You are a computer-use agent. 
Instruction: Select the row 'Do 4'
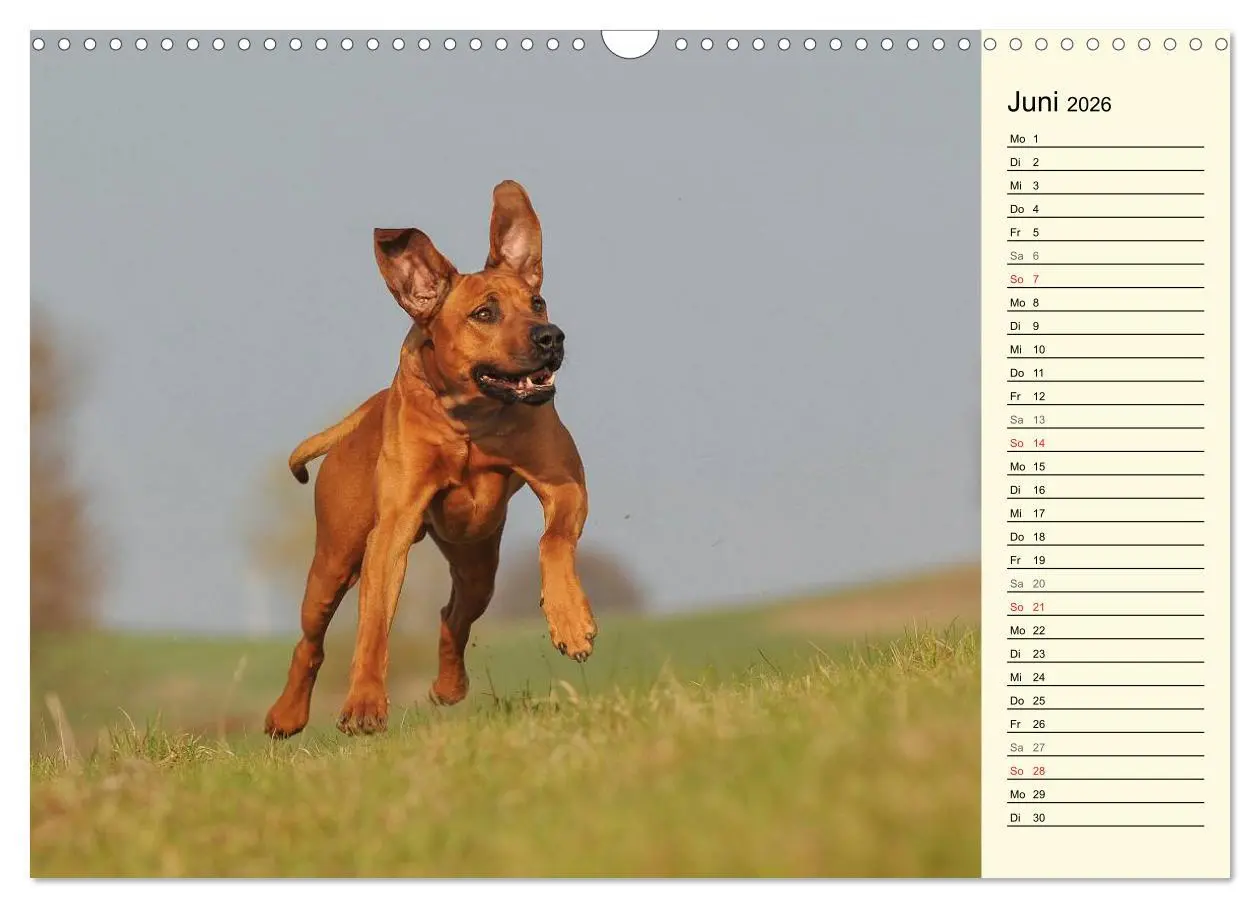point(1105,208)
